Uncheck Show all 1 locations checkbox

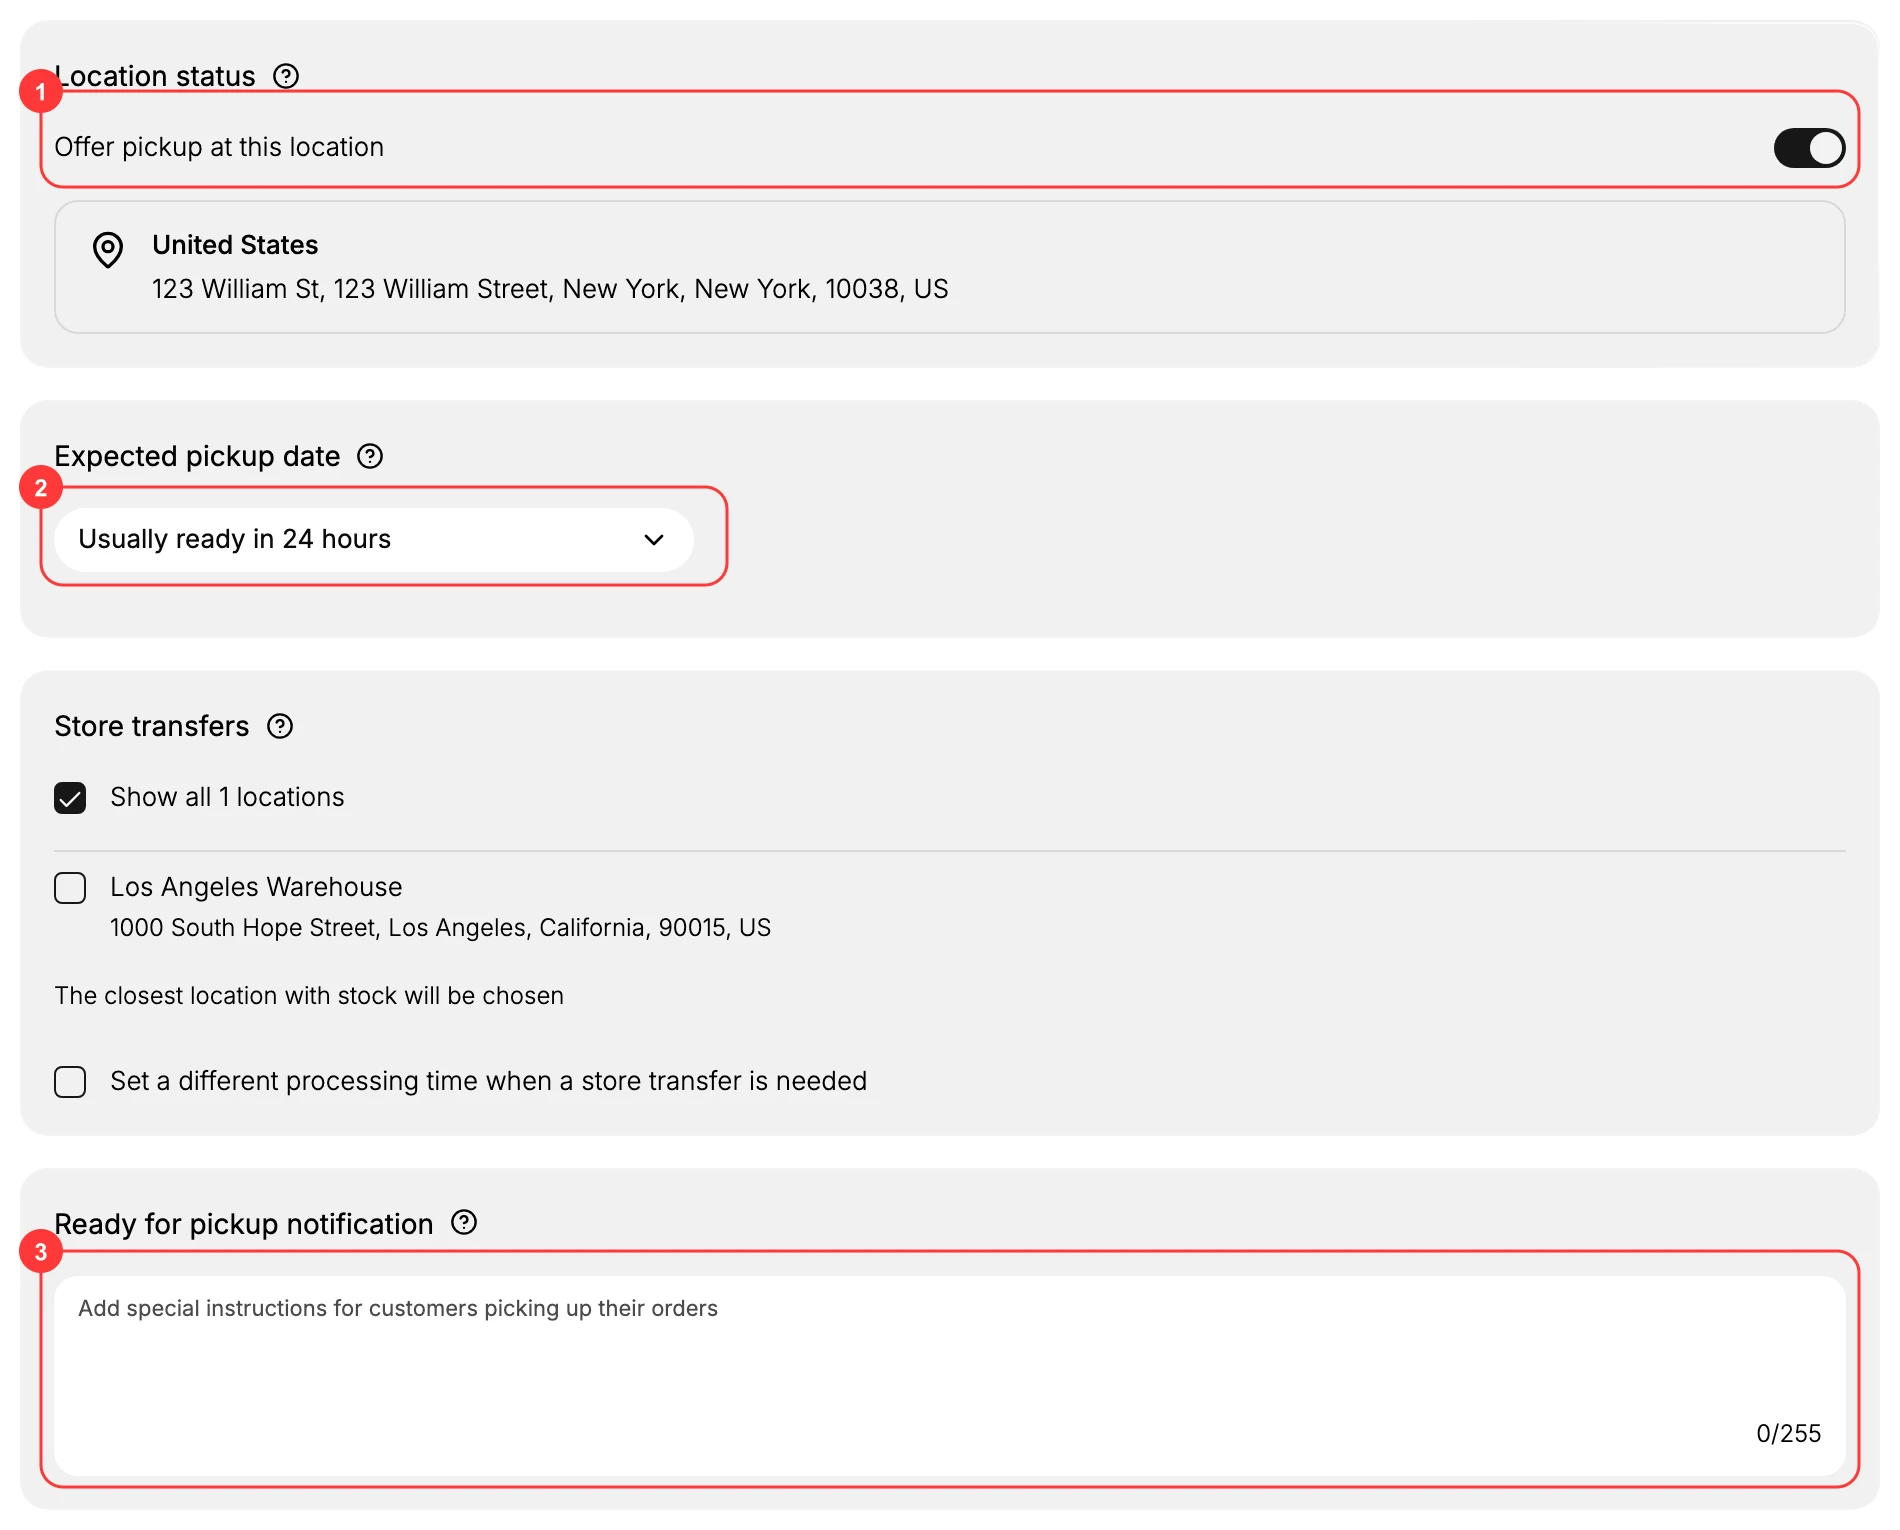click(70, 798)
